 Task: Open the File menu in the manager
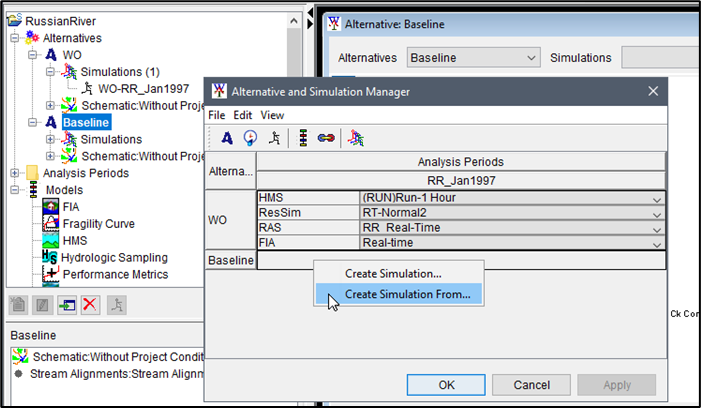(216, 115)
